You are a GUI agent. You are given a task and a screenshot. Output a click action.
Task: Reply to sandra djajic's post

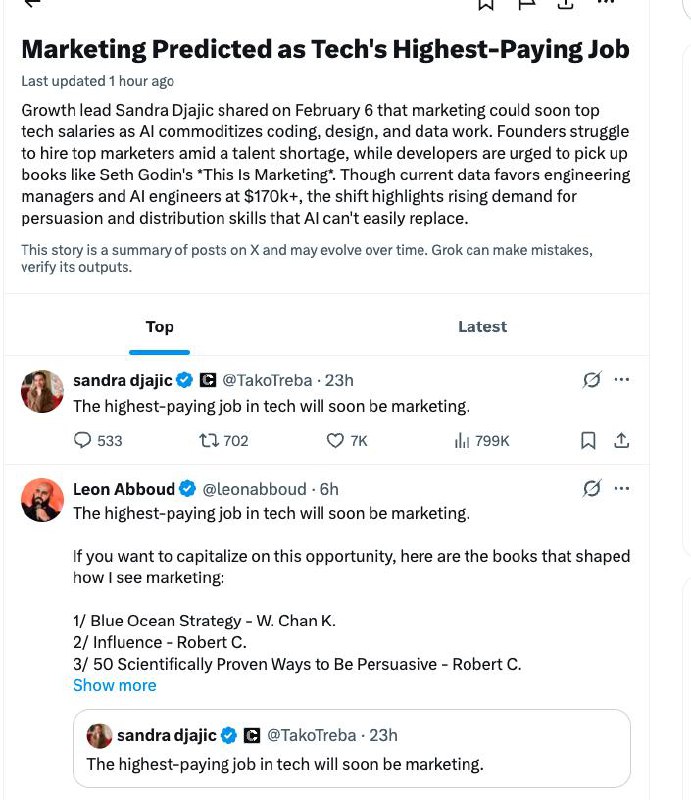[83, 440]
